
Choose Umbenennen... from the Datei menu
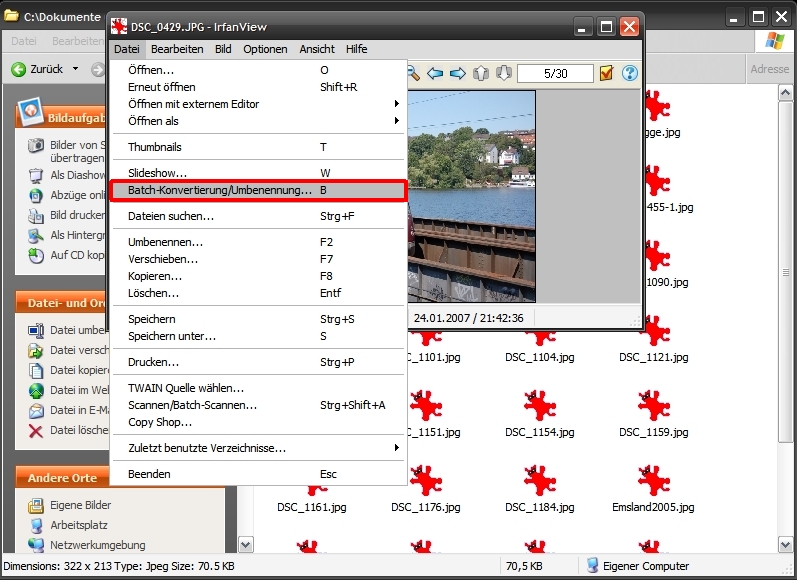pos(259,242)
